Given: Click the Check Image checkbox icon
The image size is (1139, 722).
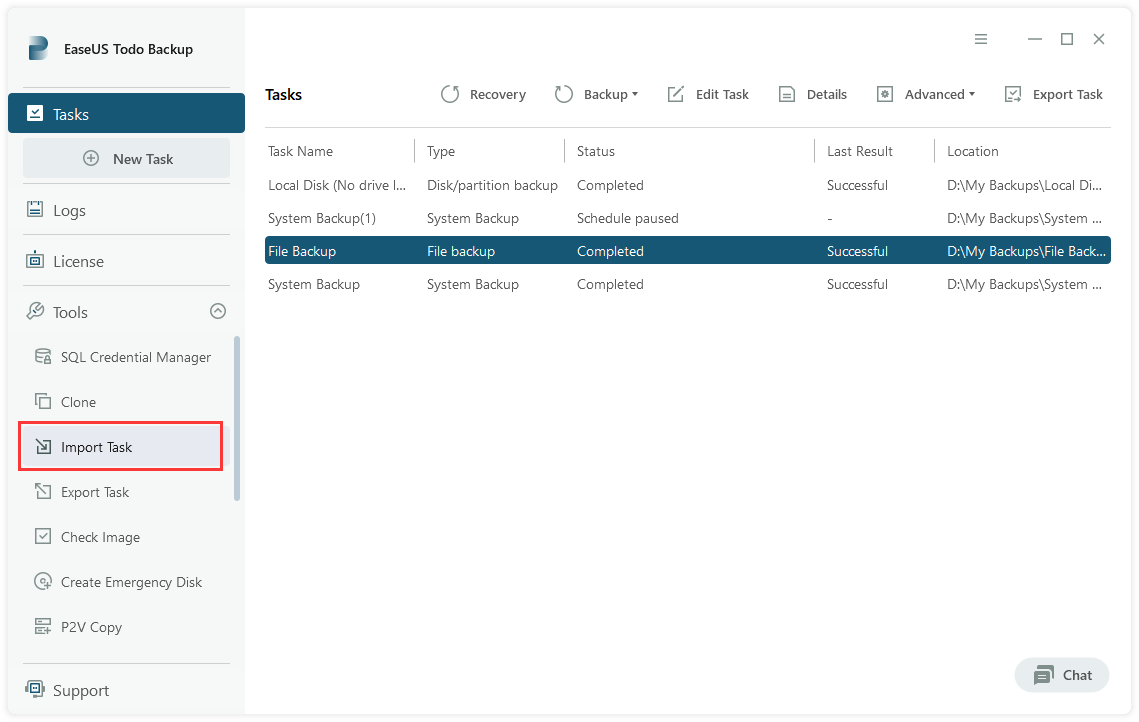Looking at the screenshot, I should click(x=43, y=536).
